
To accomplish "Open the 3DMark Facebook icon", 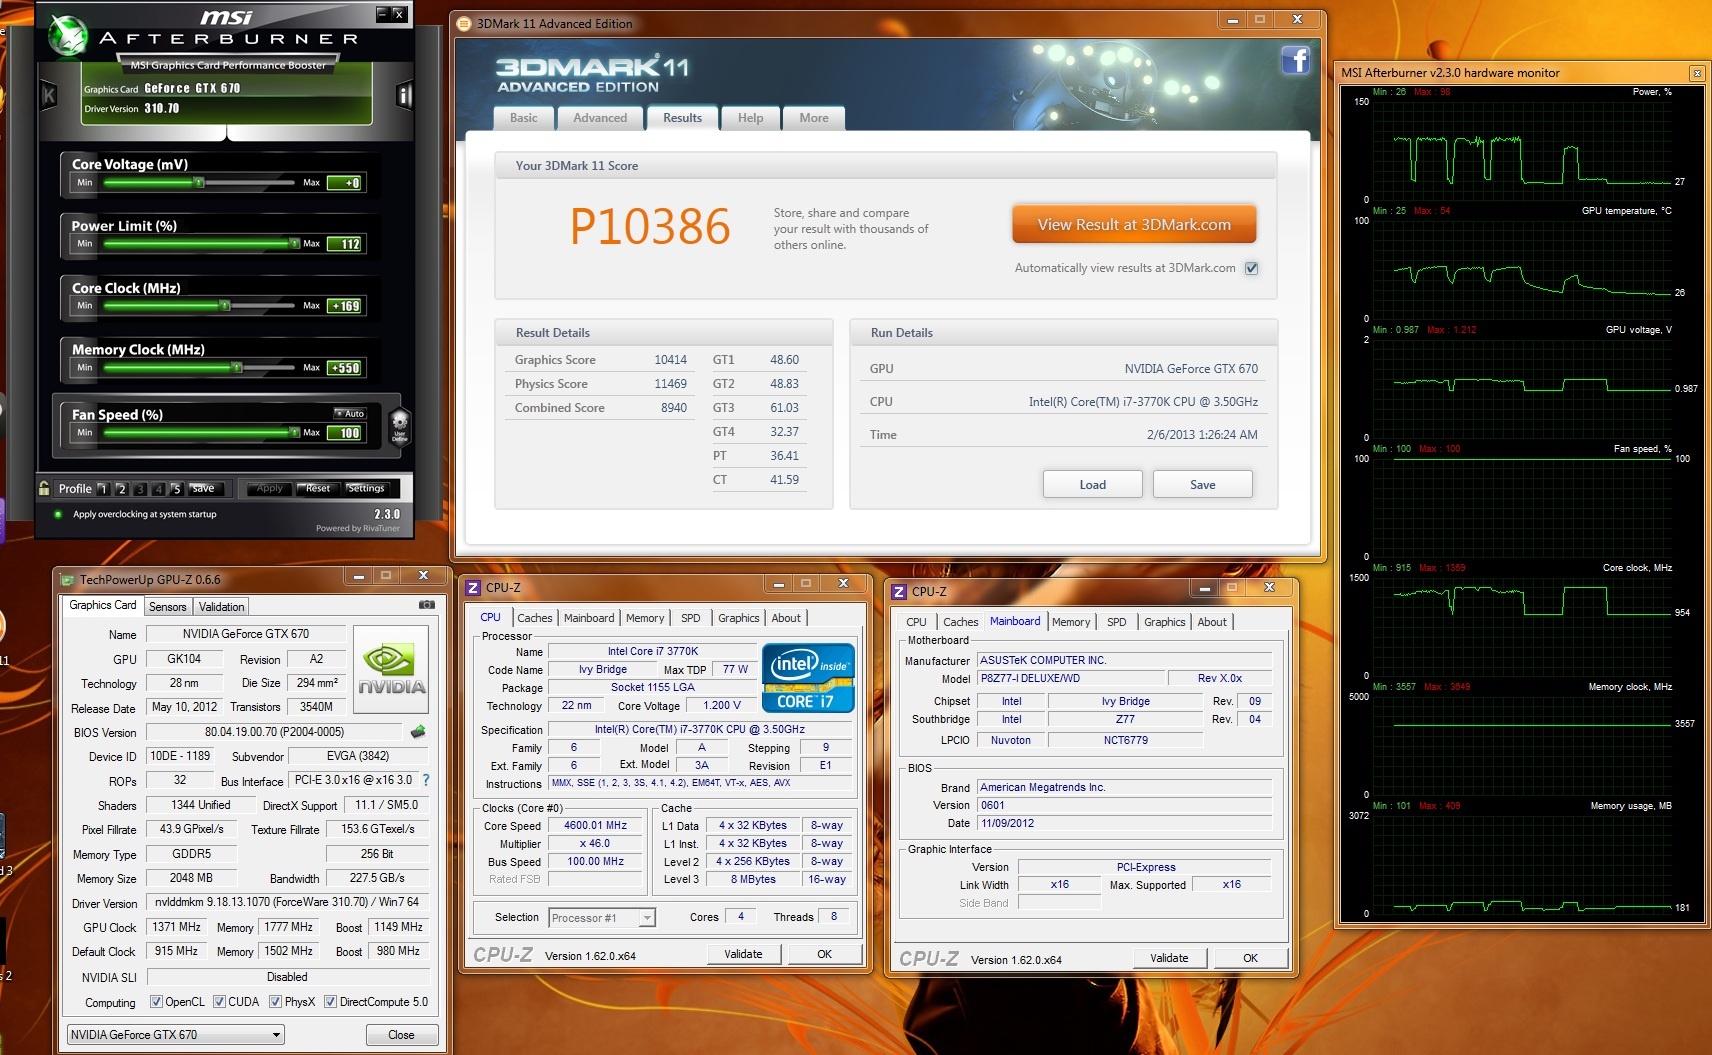I will pos(1296,60).
